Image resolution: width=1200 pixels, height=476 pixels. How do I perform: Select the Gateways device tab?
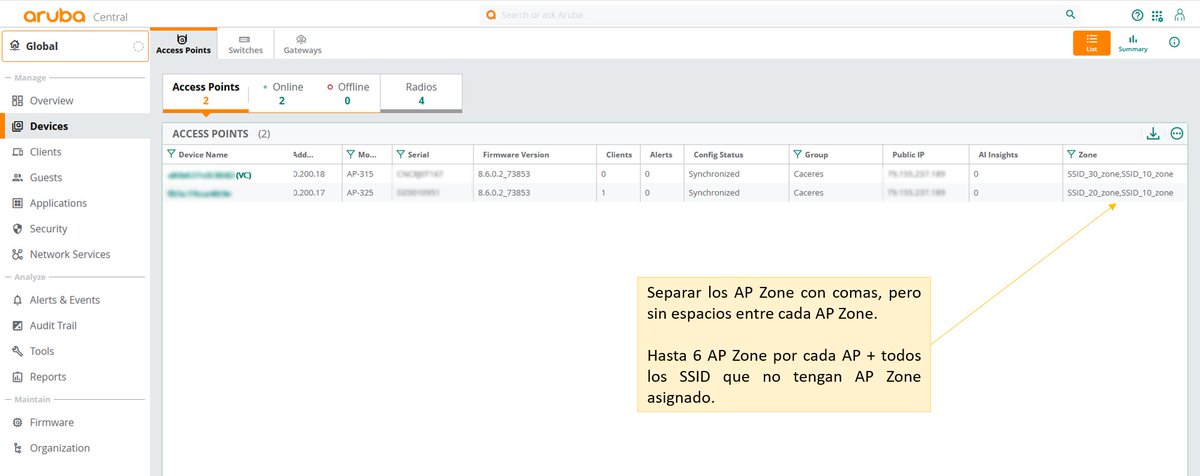(x=302, y=44)
